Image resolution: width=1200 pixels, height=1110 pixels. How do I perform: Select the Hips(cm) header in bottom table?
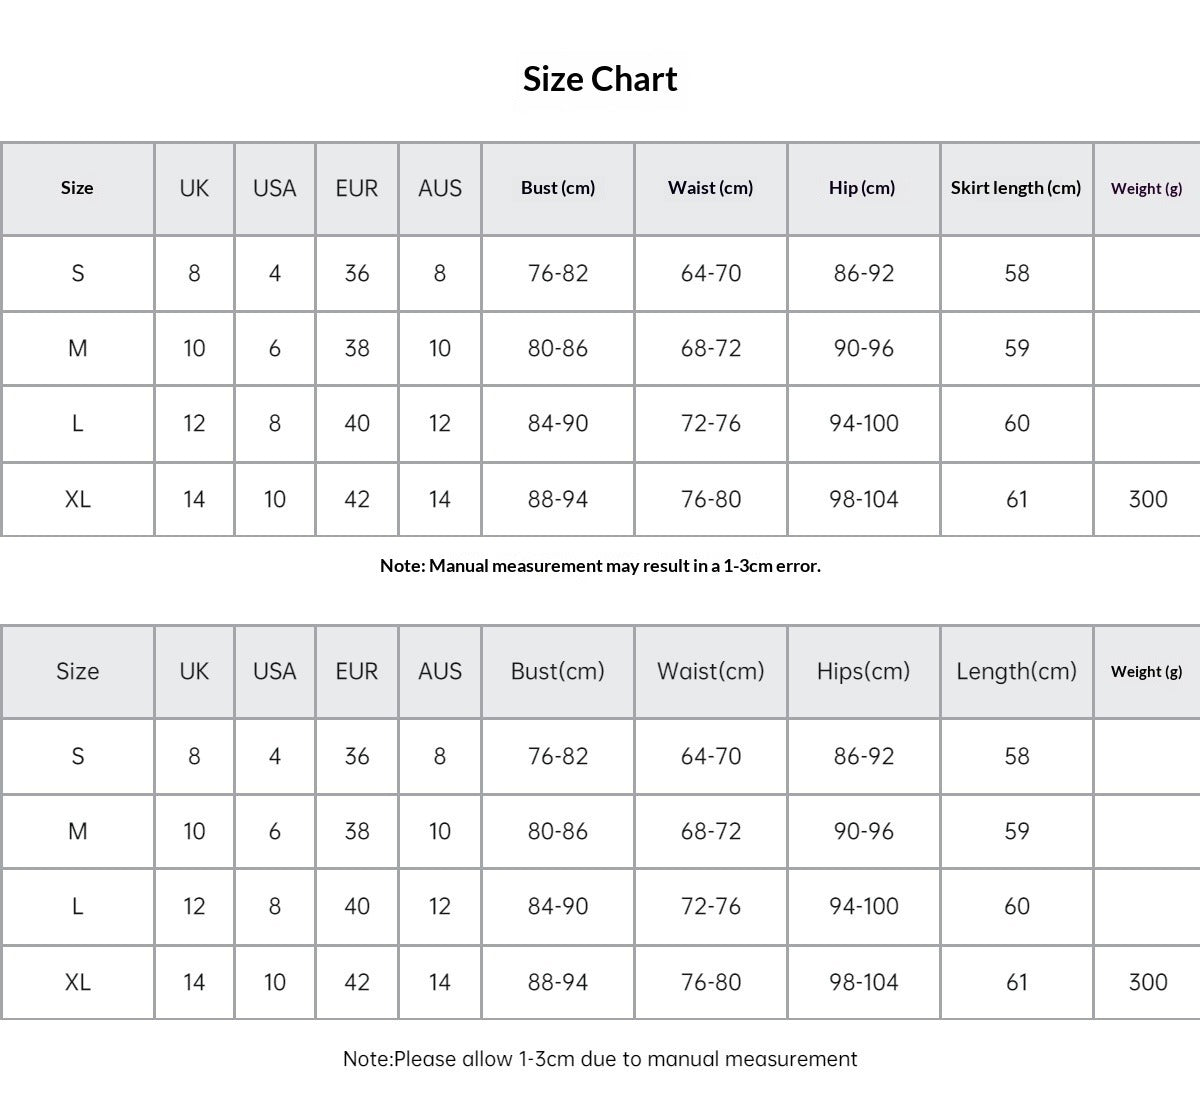[x=864, y=671]
